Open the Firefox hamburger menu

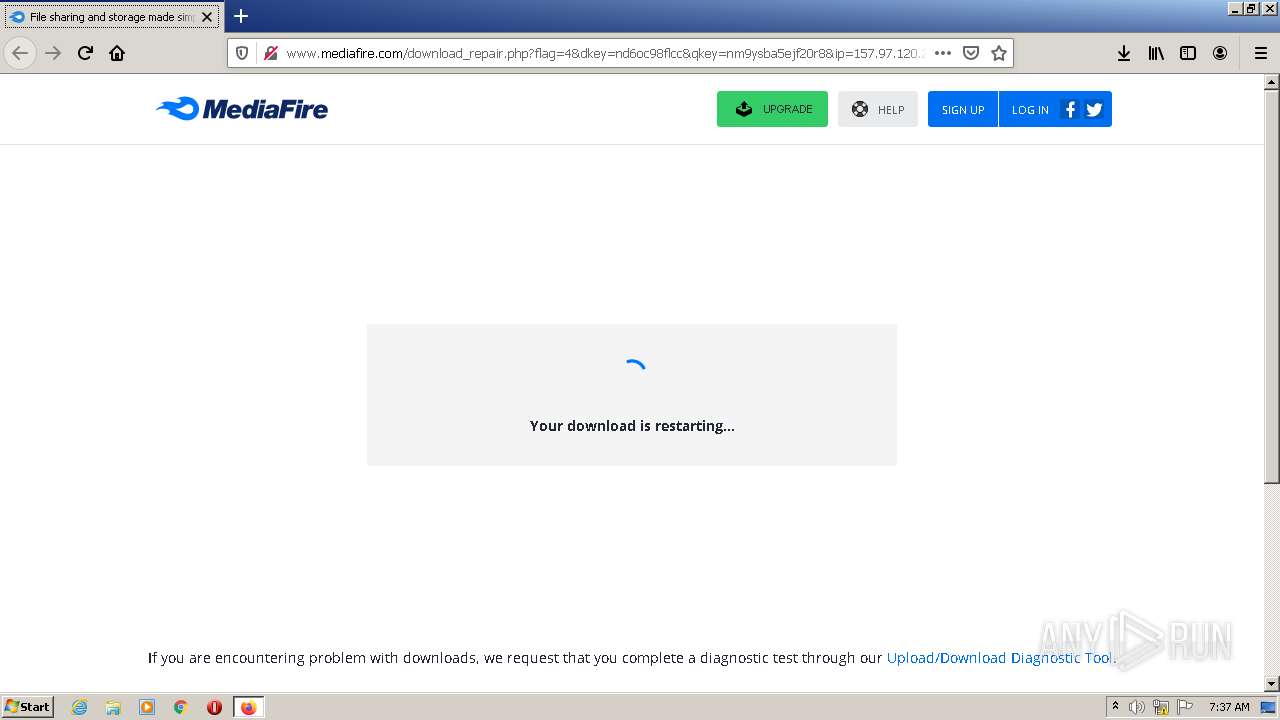point(1261,53)
